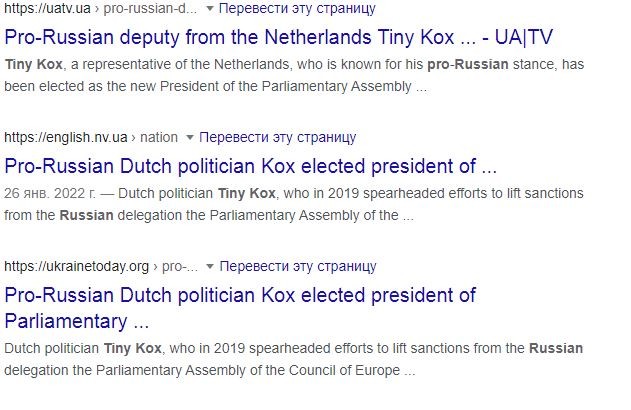Open the english.nv.ua Kox elected president title
This screenshot has height=410, width=631.
(x=250, y=166)
